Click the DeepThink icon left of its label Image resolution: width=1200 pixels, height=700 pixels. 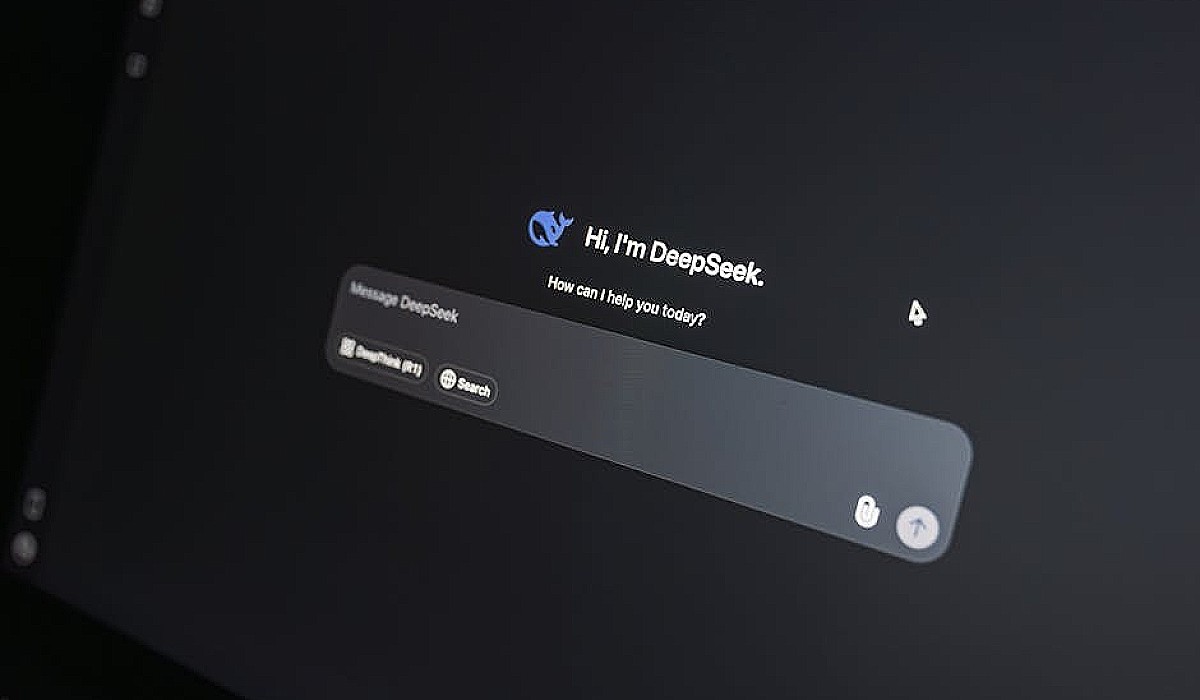coord(348,348)
